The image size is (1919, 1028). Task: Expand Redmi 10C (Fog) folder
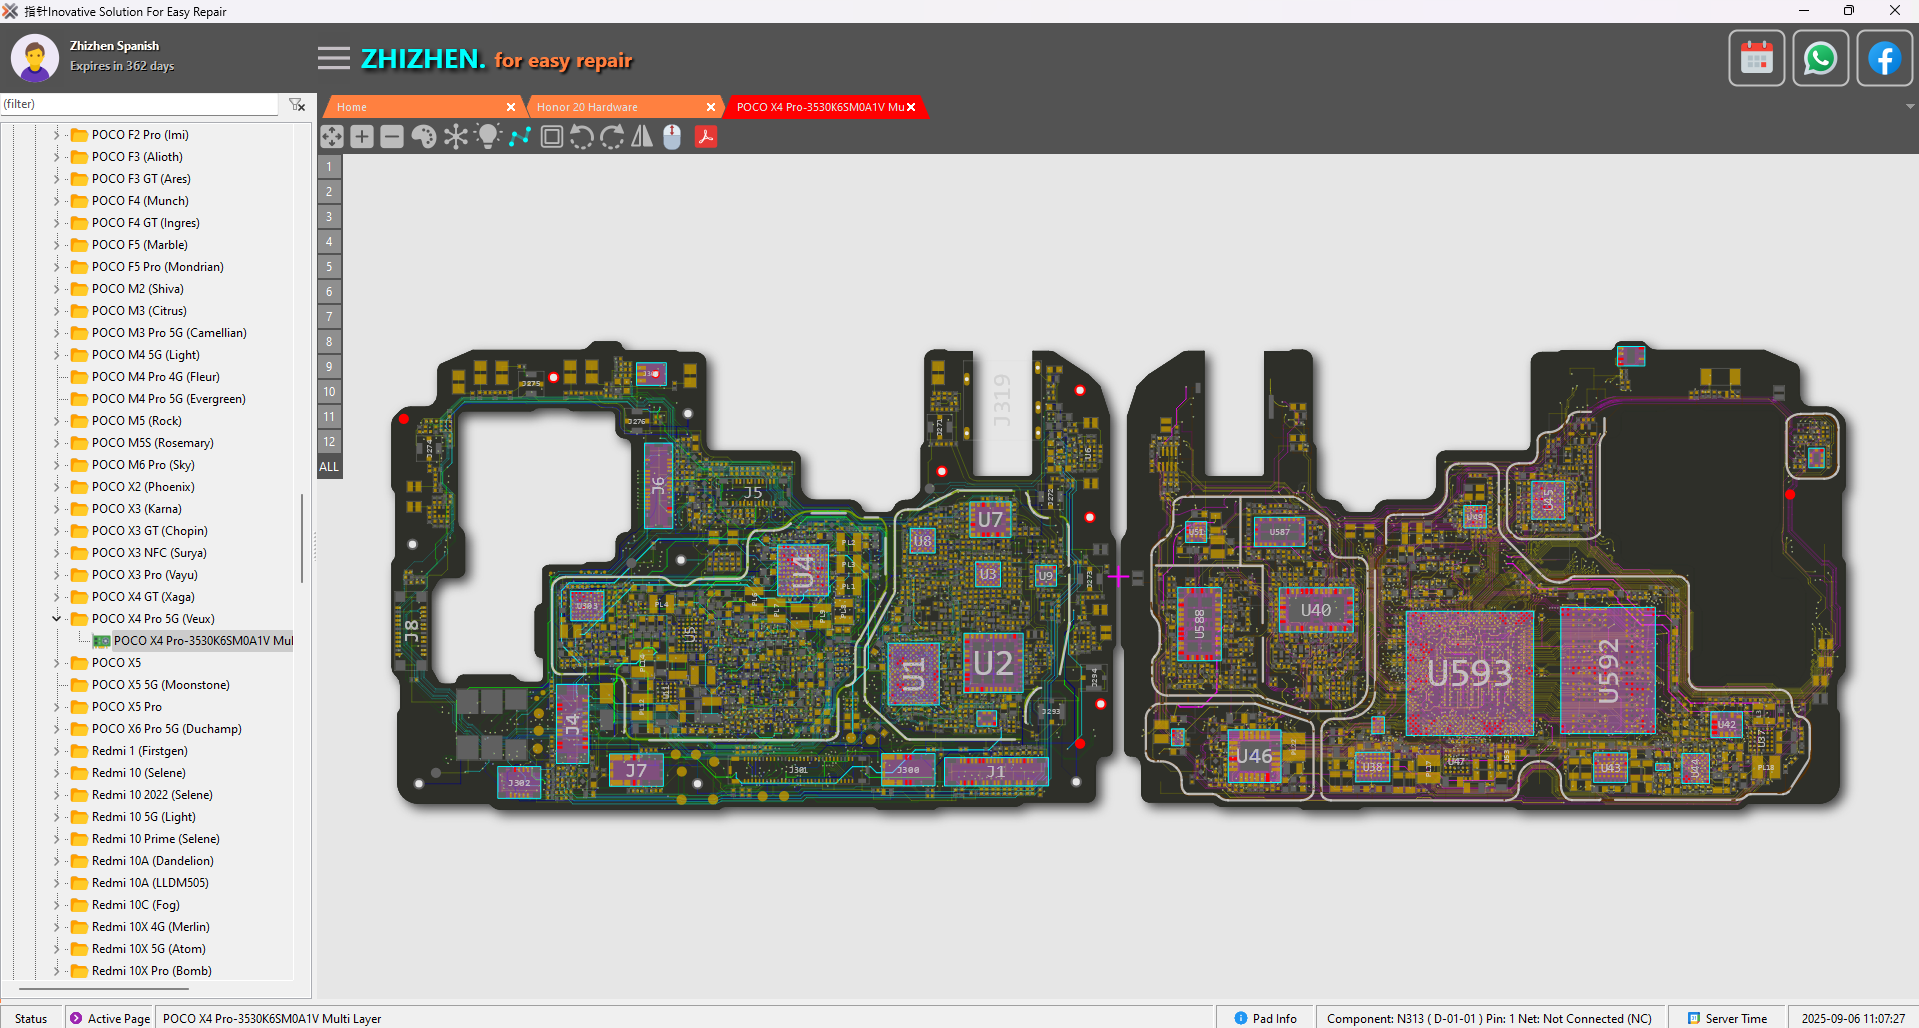57,904
